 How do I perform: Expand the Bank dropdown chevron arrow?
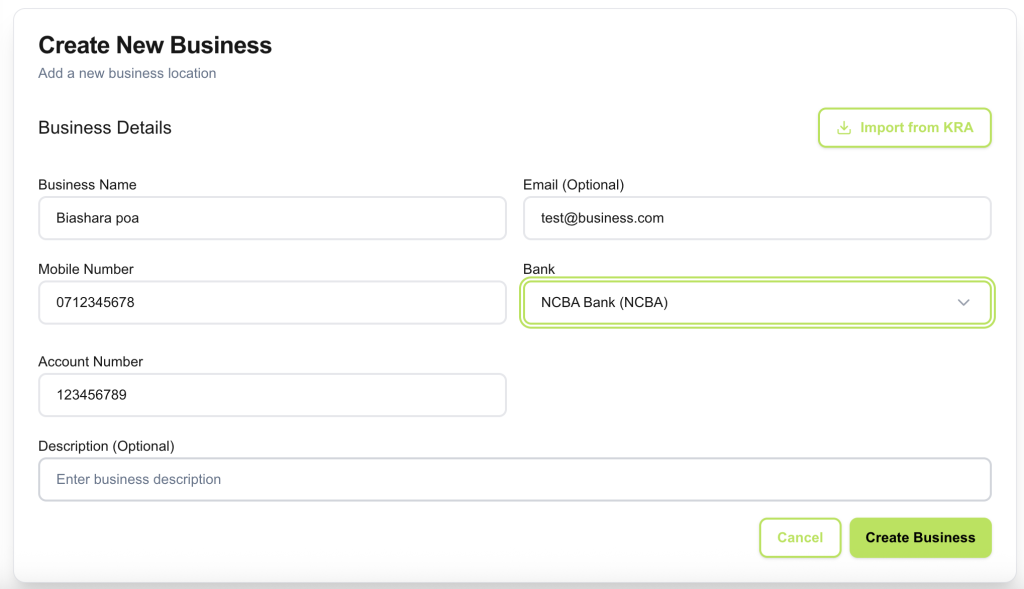(963, 302)
